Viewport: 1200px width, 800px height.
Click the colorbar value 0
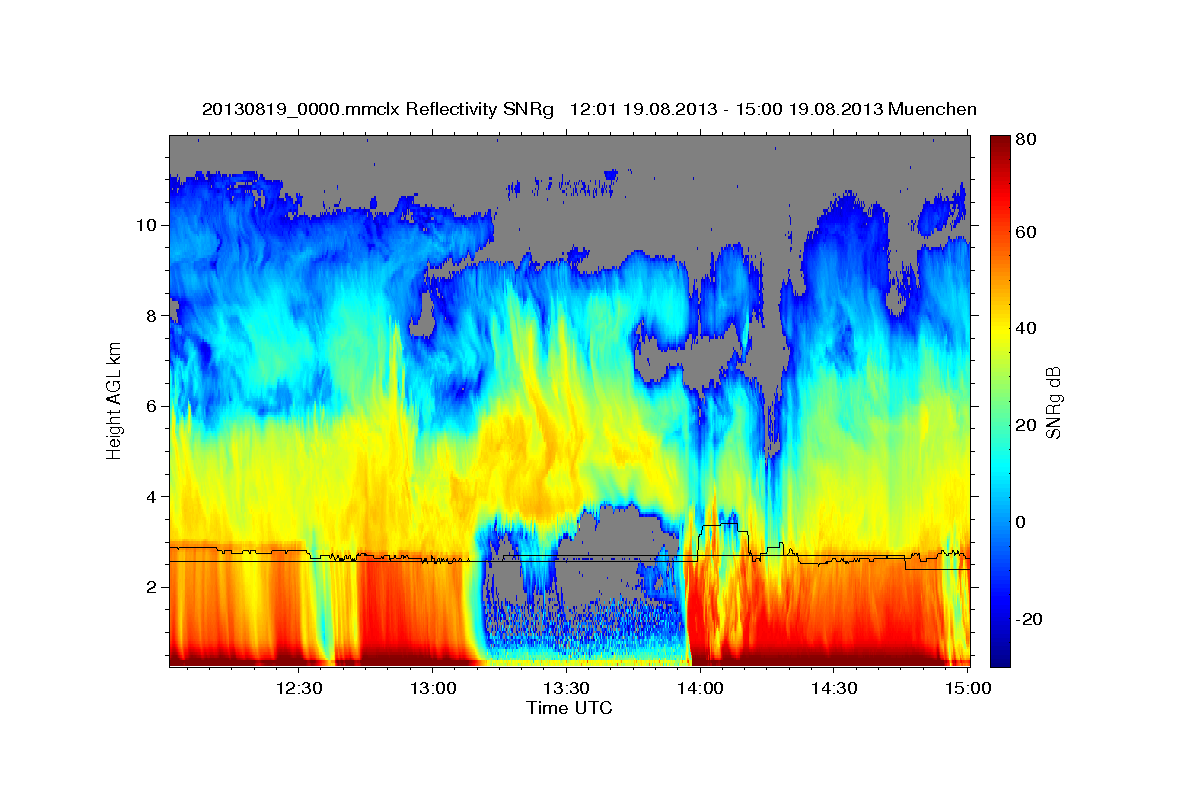(1023, 522)
